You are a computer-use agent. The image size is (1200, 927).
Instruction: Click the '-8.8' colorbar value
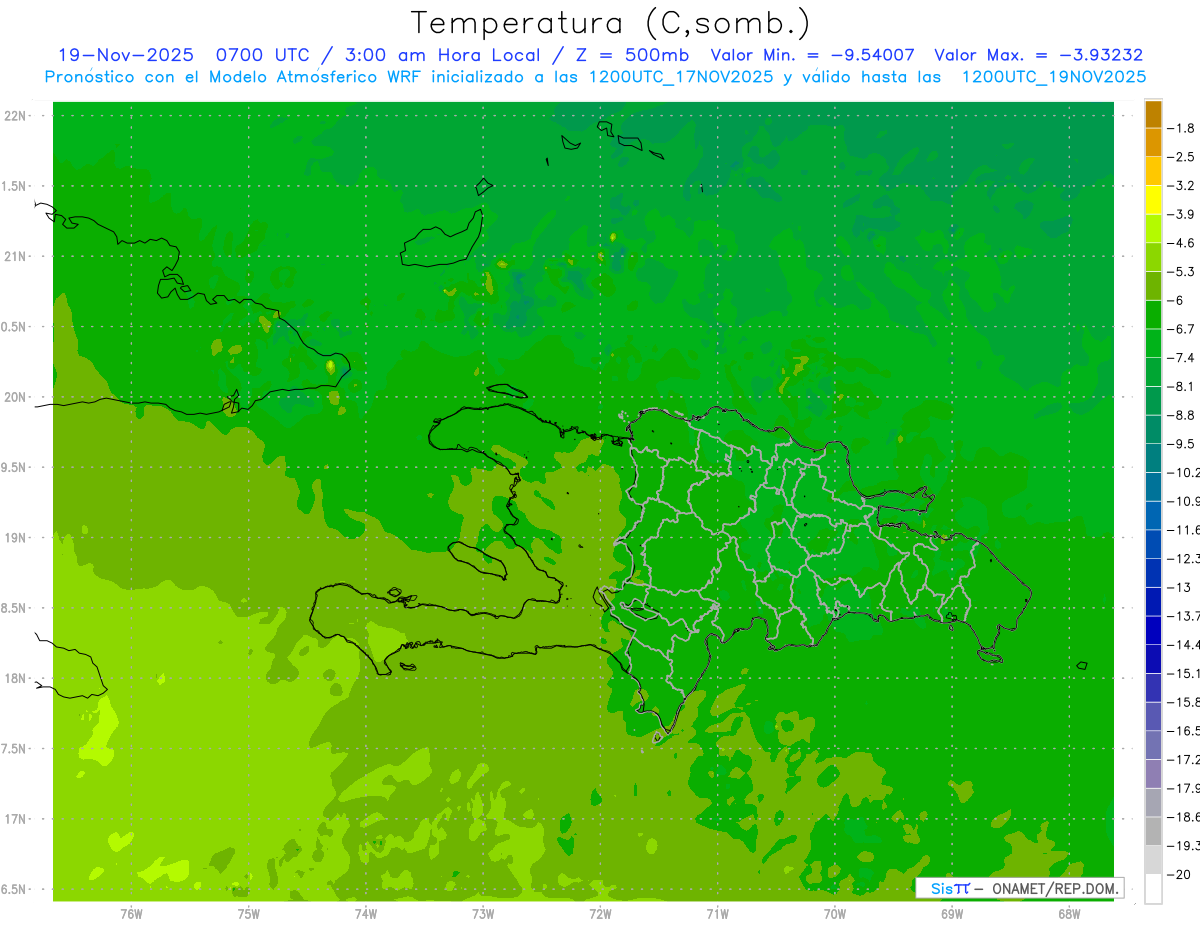tap(1181, 415)
